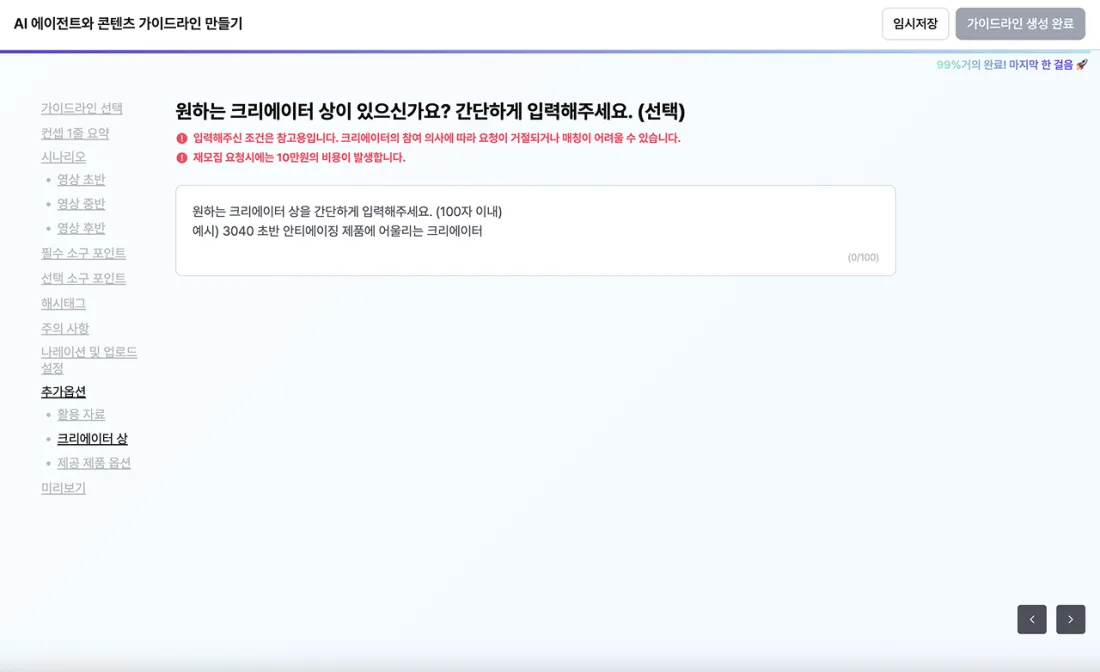Click the red warning icon beside 입력해주신 조건은
This screenshot has width=1100, height=672.
click(182, 138)
